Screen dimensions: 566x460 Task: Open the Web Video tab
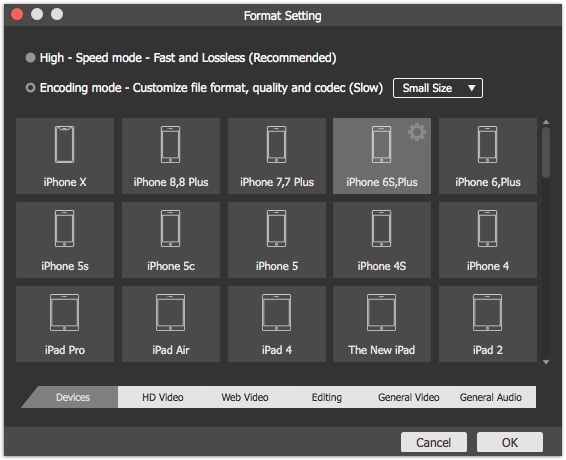coord(245,397)
